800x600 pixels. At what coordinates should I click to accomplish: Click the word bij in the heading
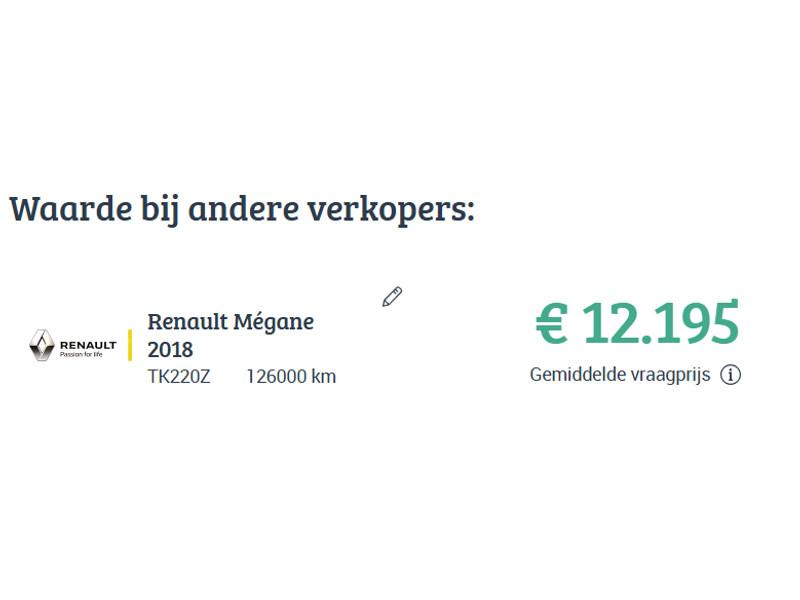(150, 210)
